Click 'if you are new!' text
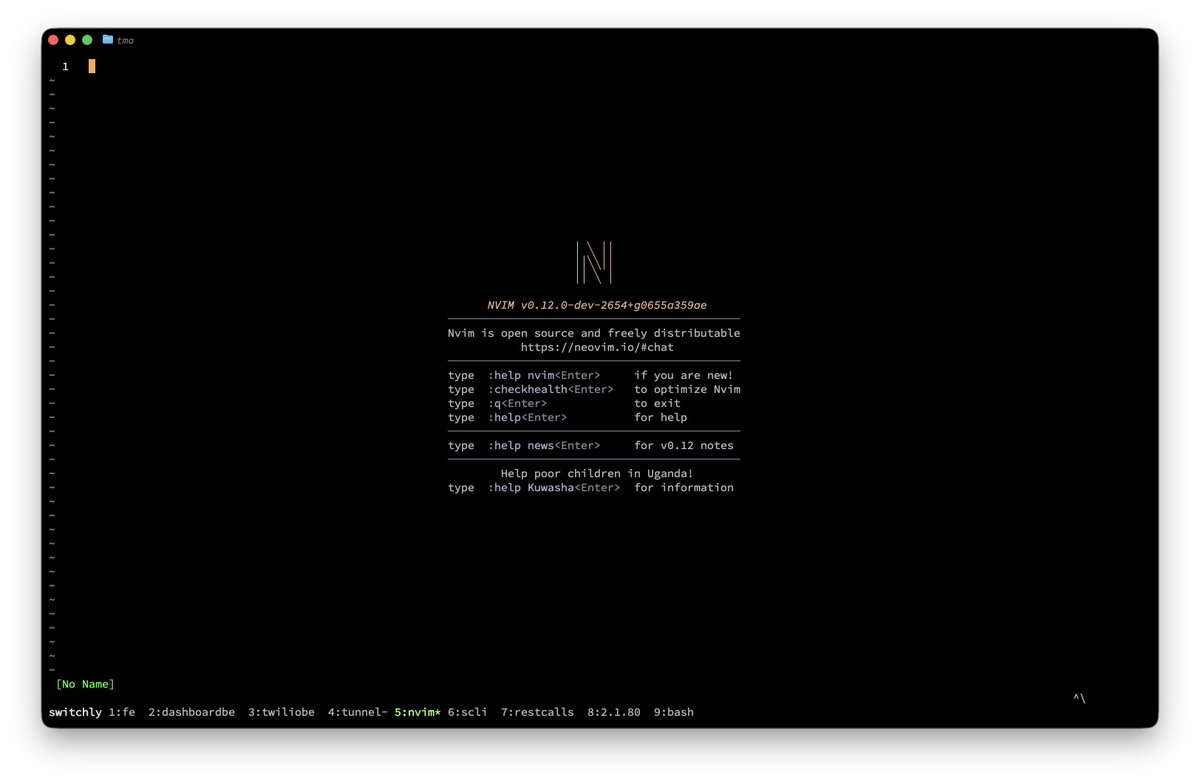Image resolution: width=1200 pixels, height=783 pixels. (684, 375)
